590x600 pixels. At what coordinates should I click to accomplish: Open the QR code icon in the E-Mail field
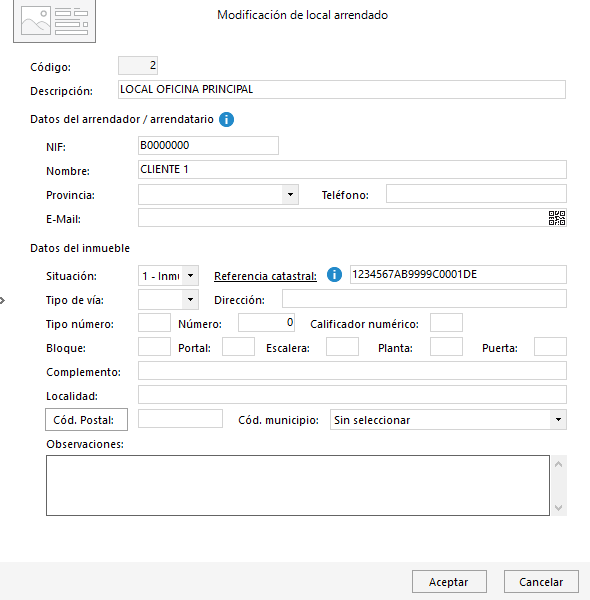pos(557,218)
